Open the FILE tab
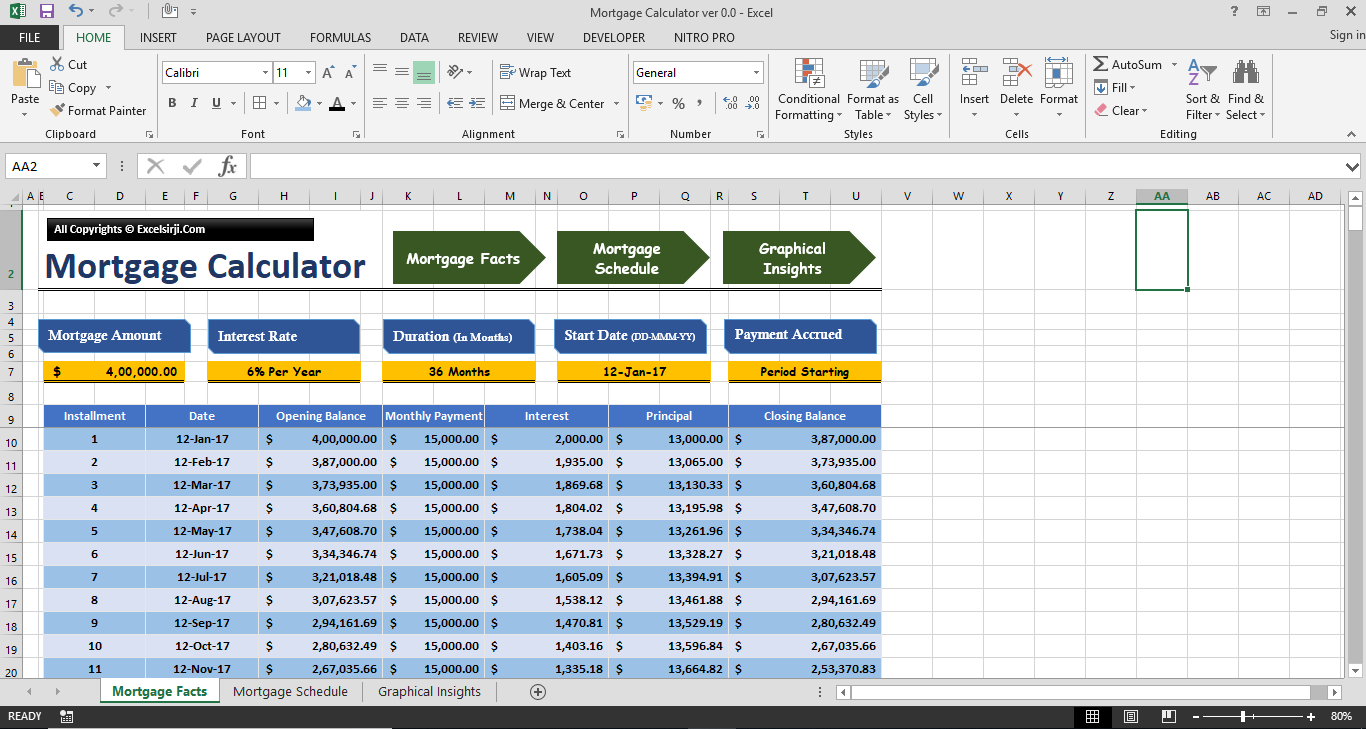The width and height of the screenshot is (1366, 729). point(30,37)
